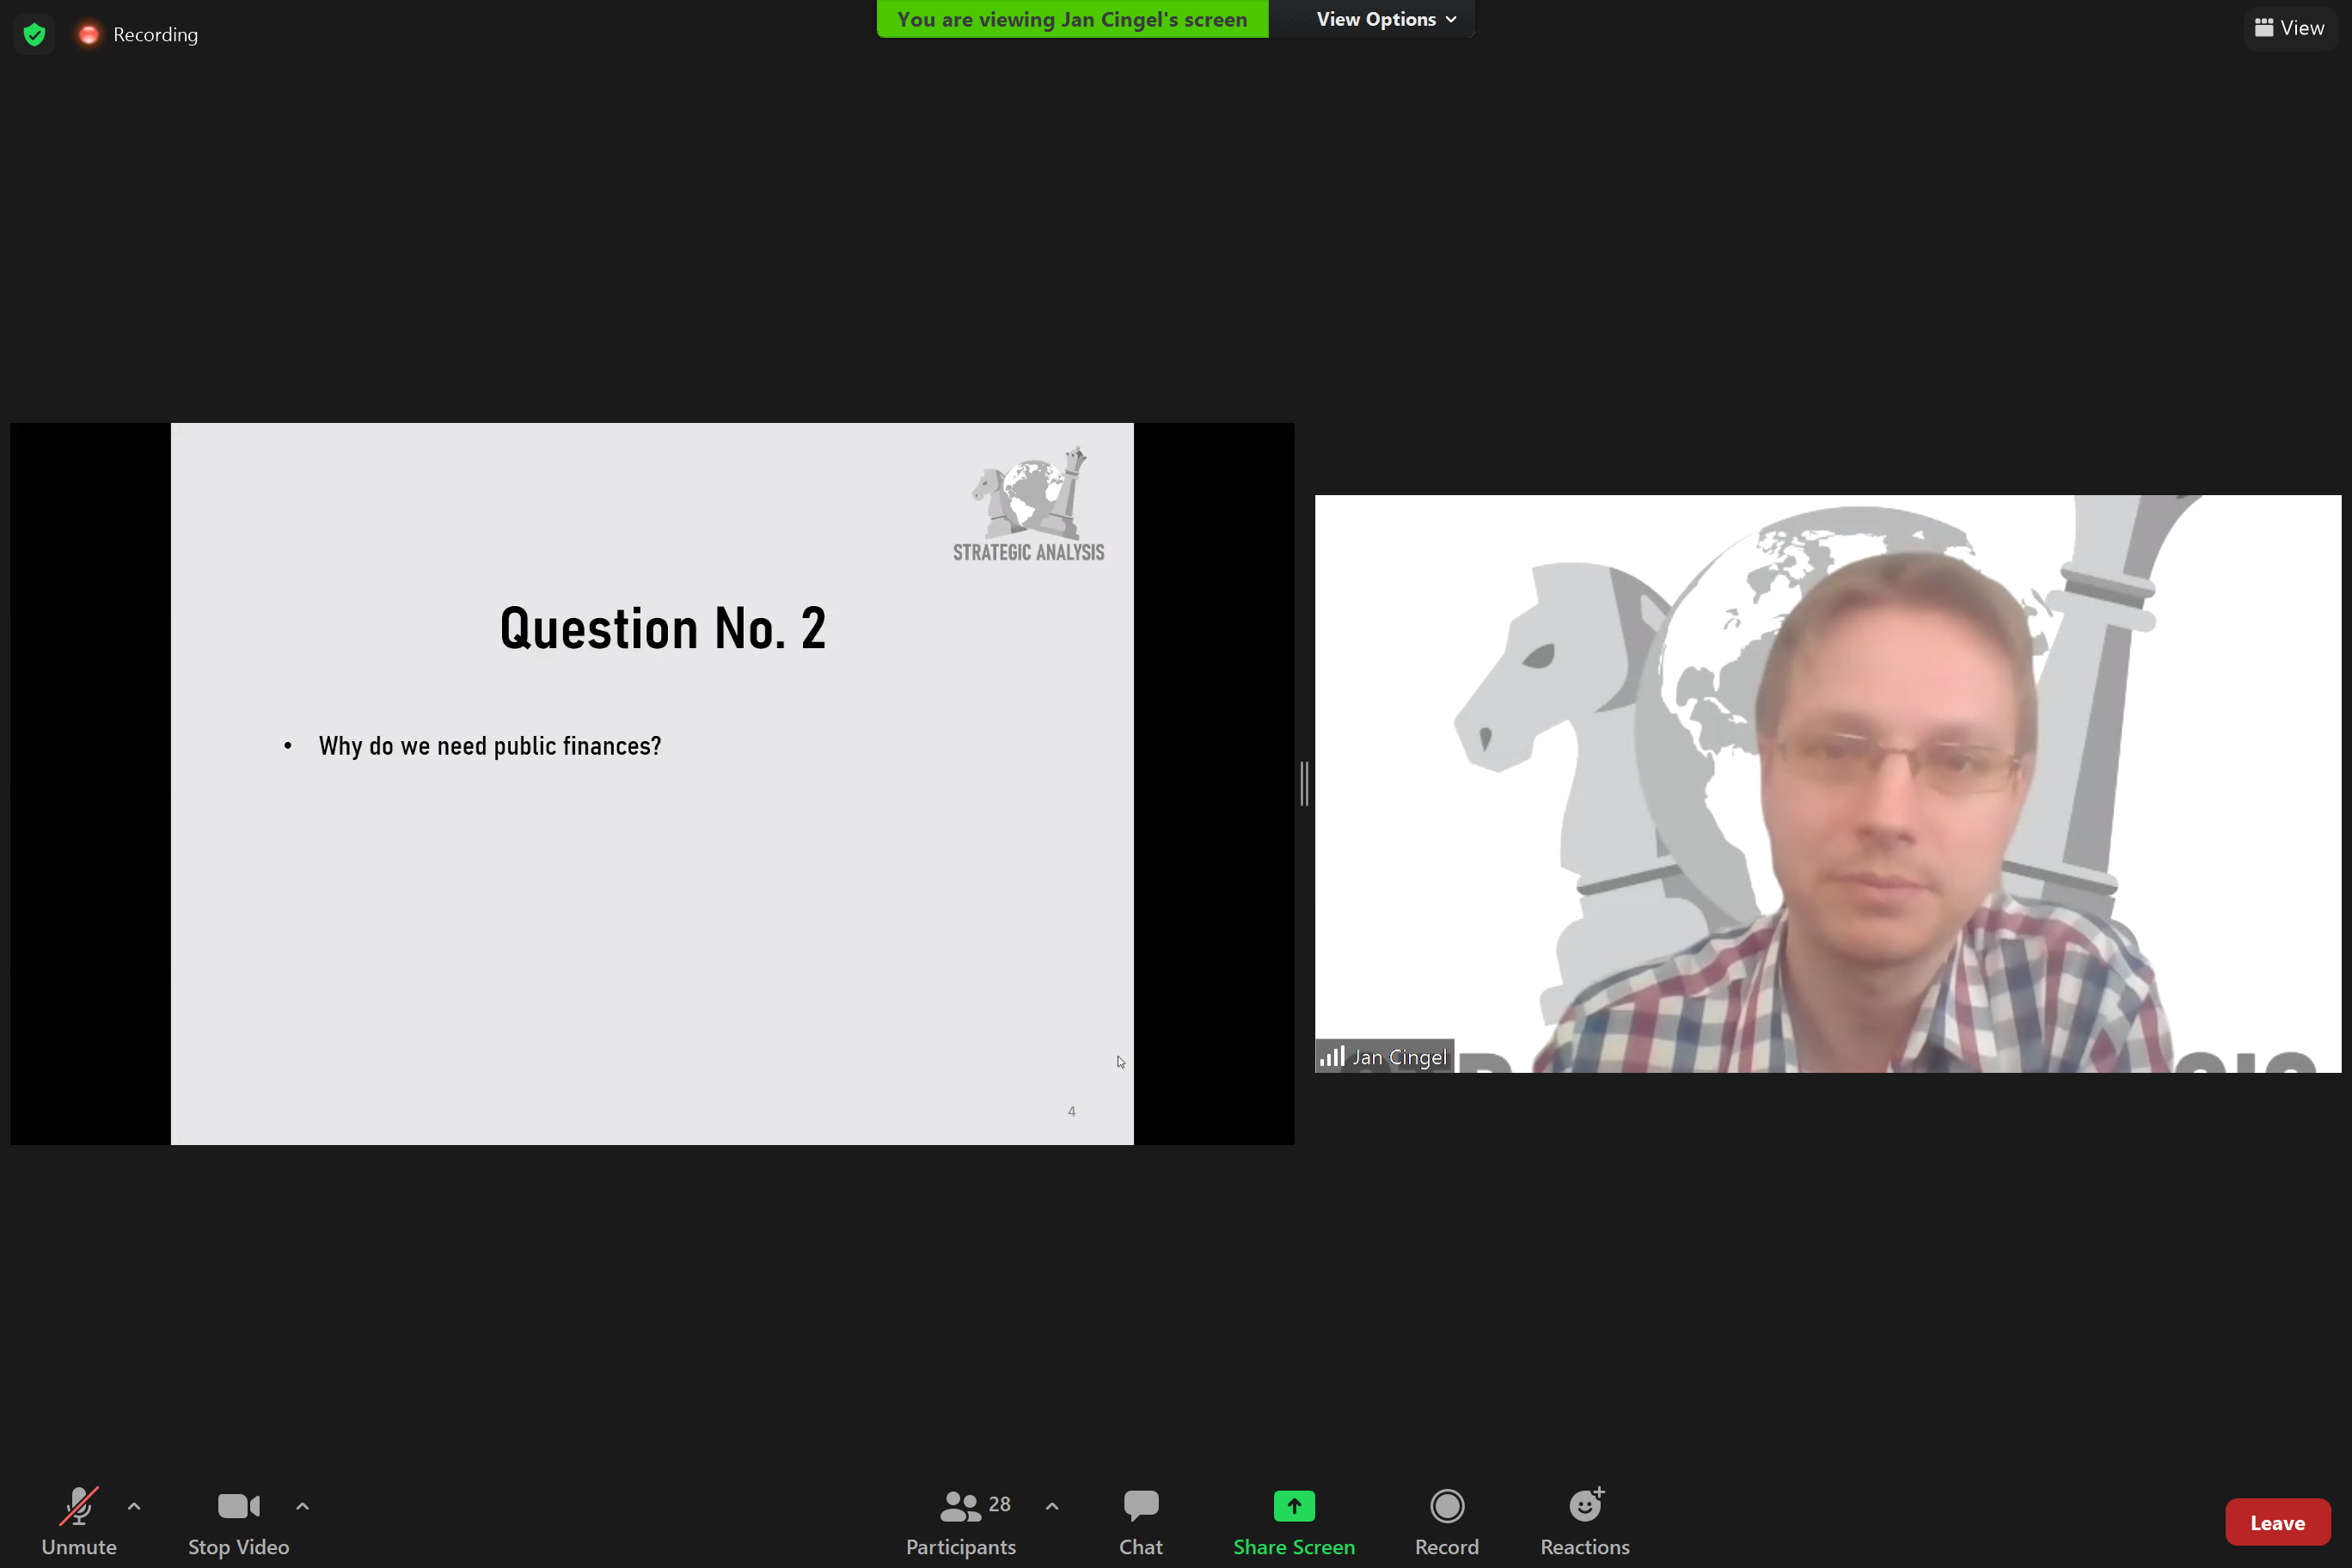Expand audio options arrow beside Unmute
Viewport: 2352px width, 1568px height.
[134, 1506]
